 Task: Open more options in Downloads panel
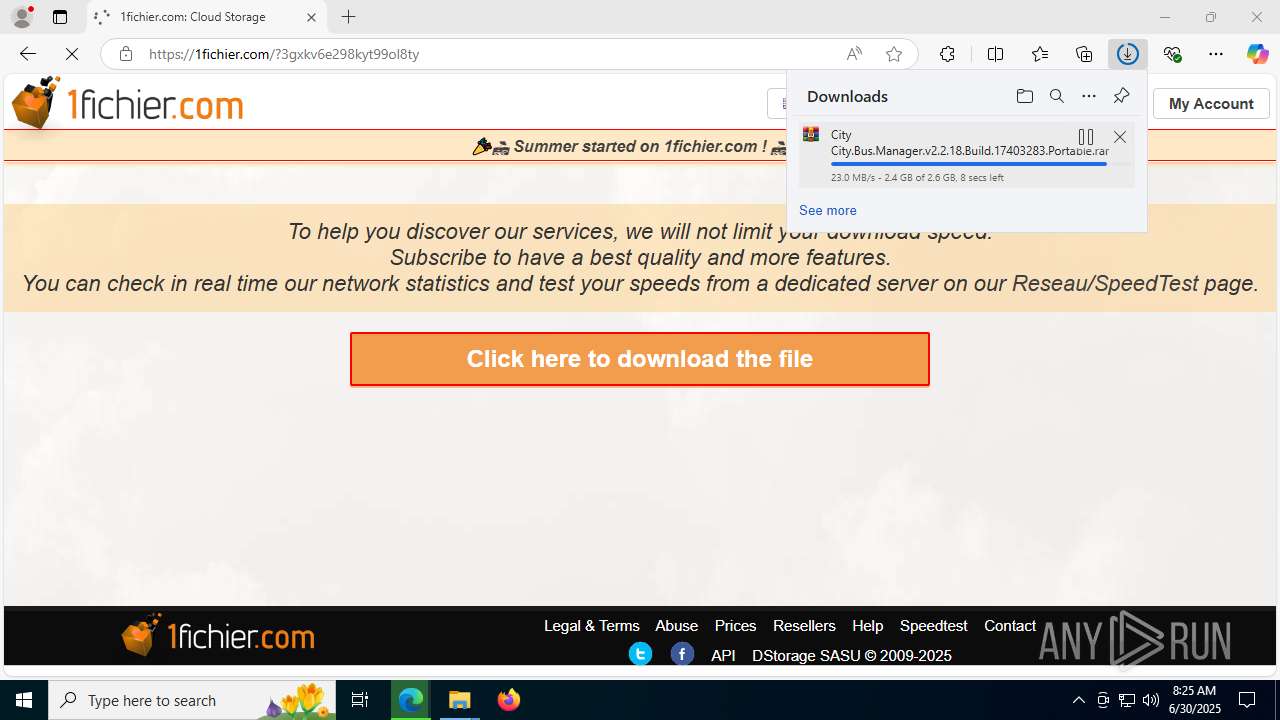click(1089, 96)
